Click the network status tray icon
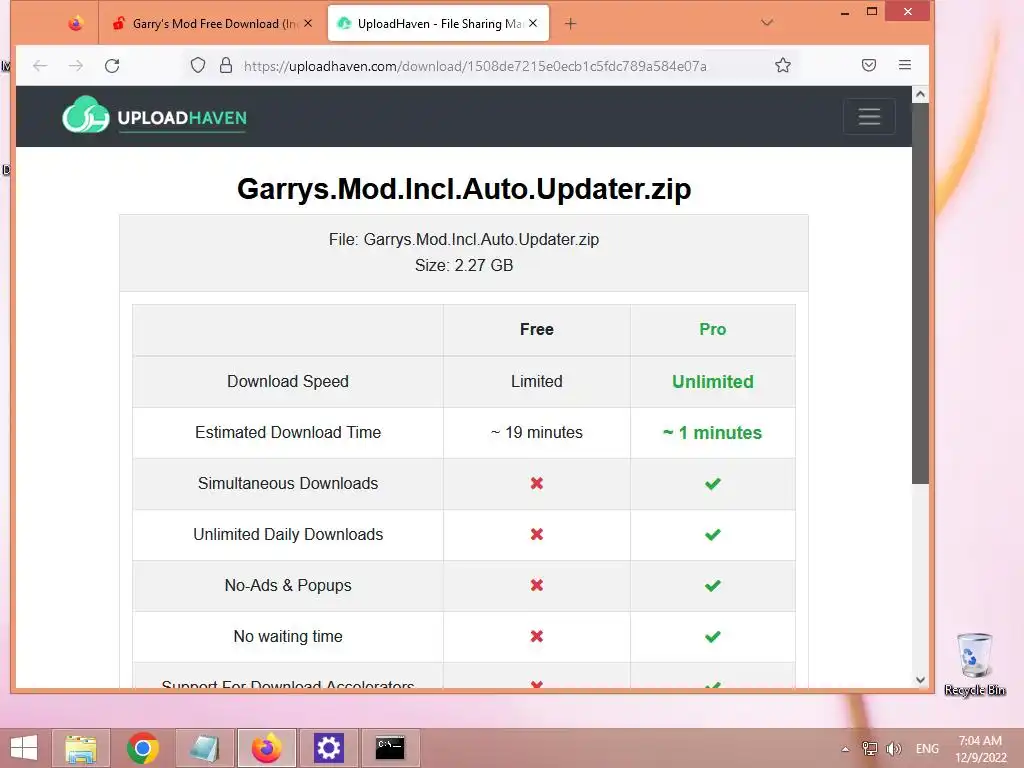Viewport: 1024px width, 768px height. click(x=870, y=749)
